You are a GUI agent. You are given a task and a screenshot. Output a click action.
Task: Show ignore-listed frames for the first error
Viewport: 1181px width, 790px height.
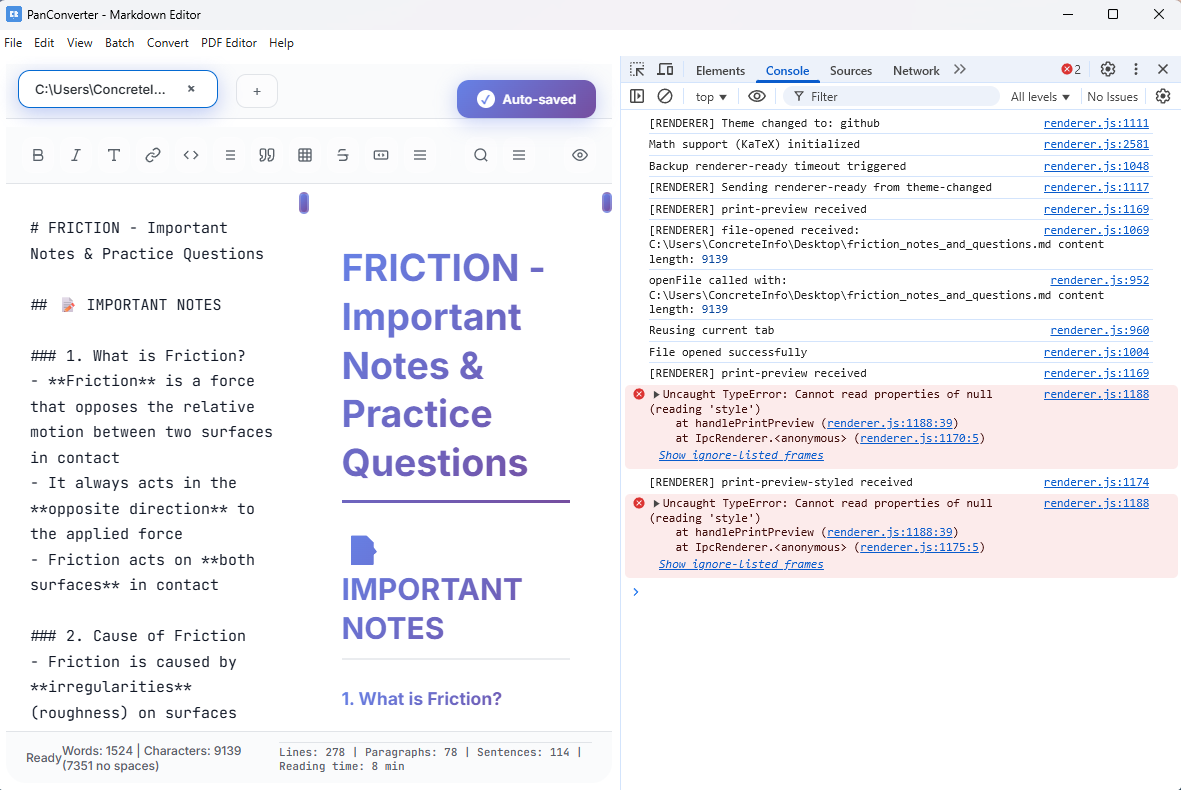(740, 456)
